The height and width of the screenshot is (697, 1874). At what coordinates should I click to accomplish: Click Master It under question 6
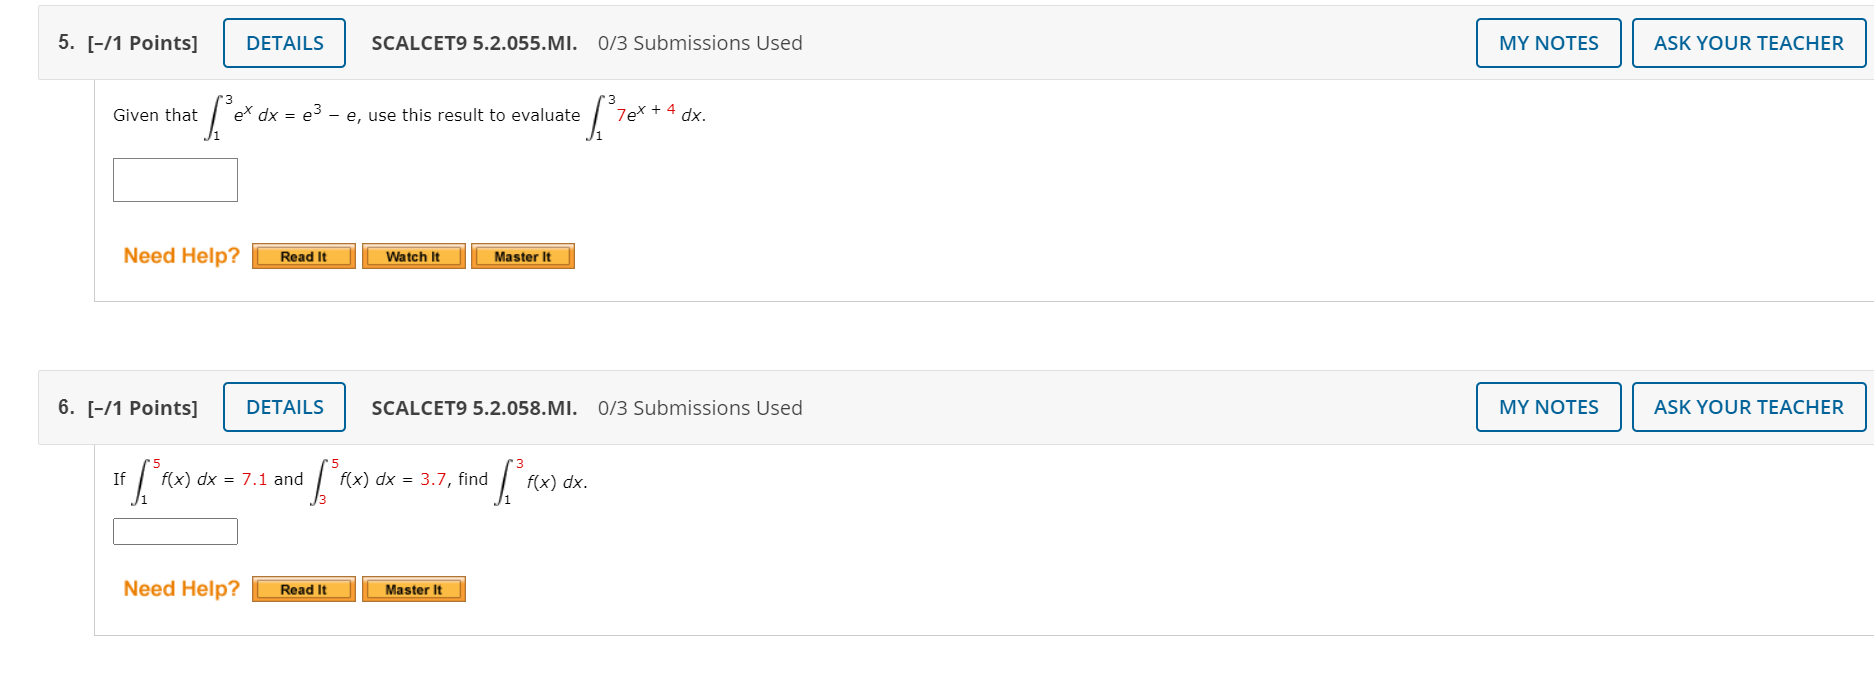[413, 590]
